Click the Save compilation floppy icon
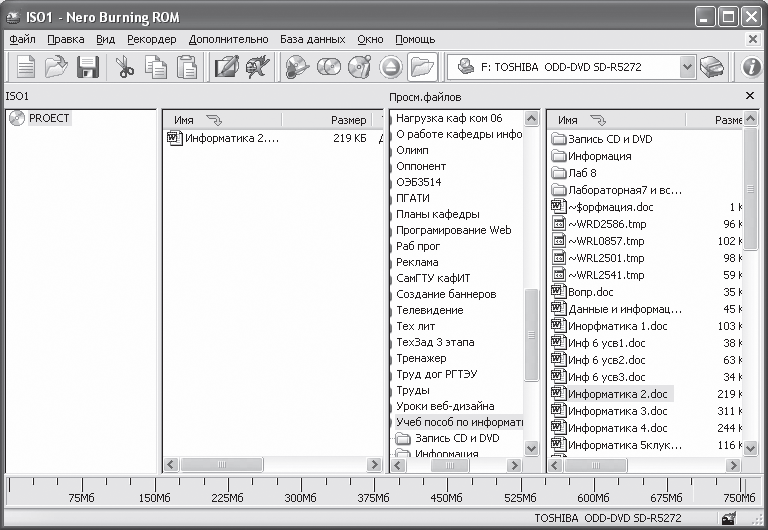Image resolution: width=768 pixels, height=530 pixels. [x=87, y=67]
